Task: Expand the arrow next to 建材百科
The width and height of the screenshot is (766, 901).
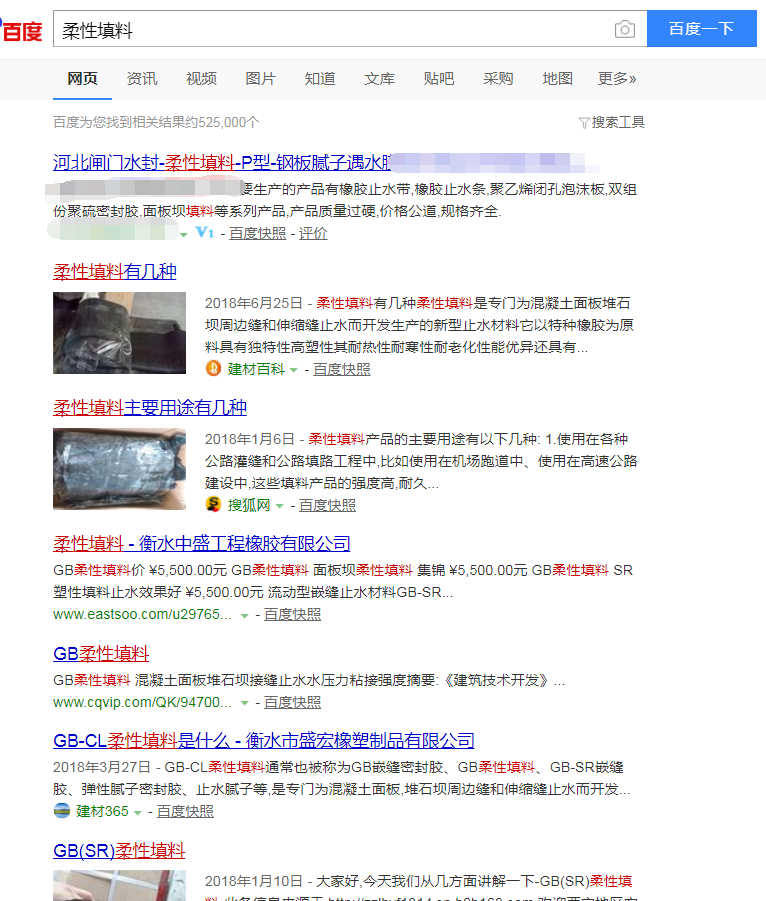Action: coord(294,371)
